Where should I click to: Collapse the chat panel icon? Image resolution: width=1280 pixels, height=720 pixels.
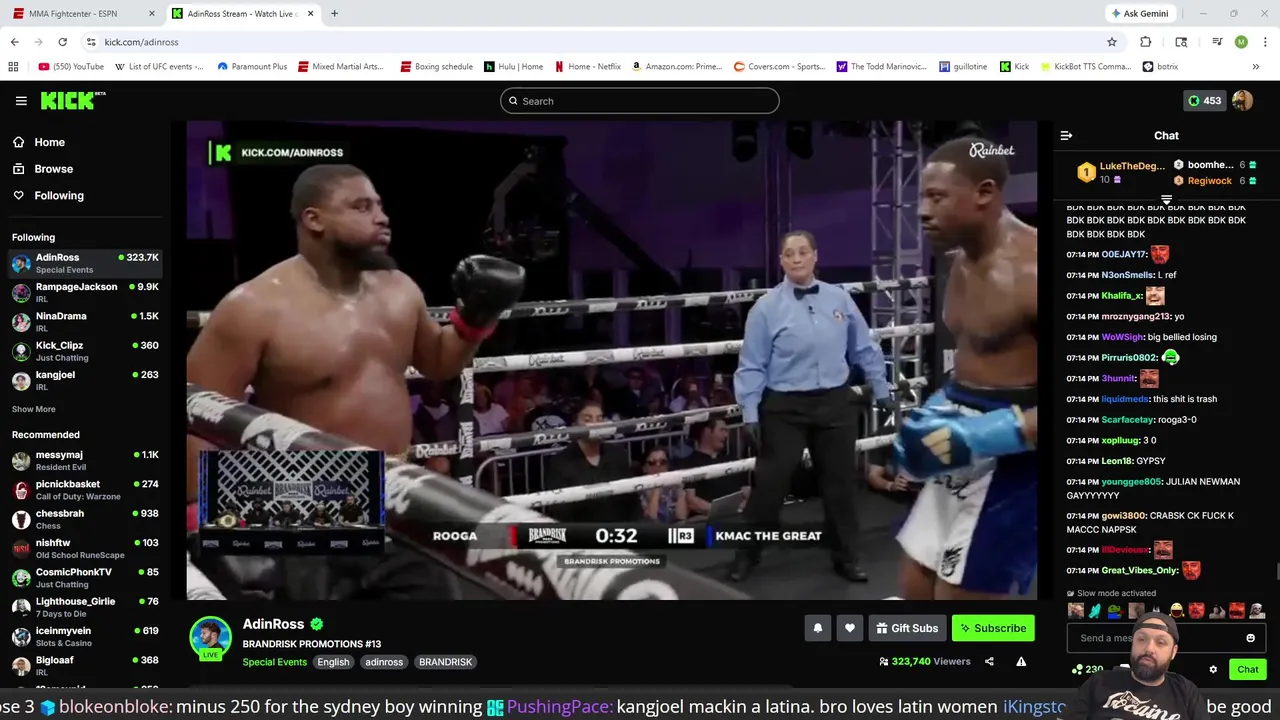click(1066, 135)
